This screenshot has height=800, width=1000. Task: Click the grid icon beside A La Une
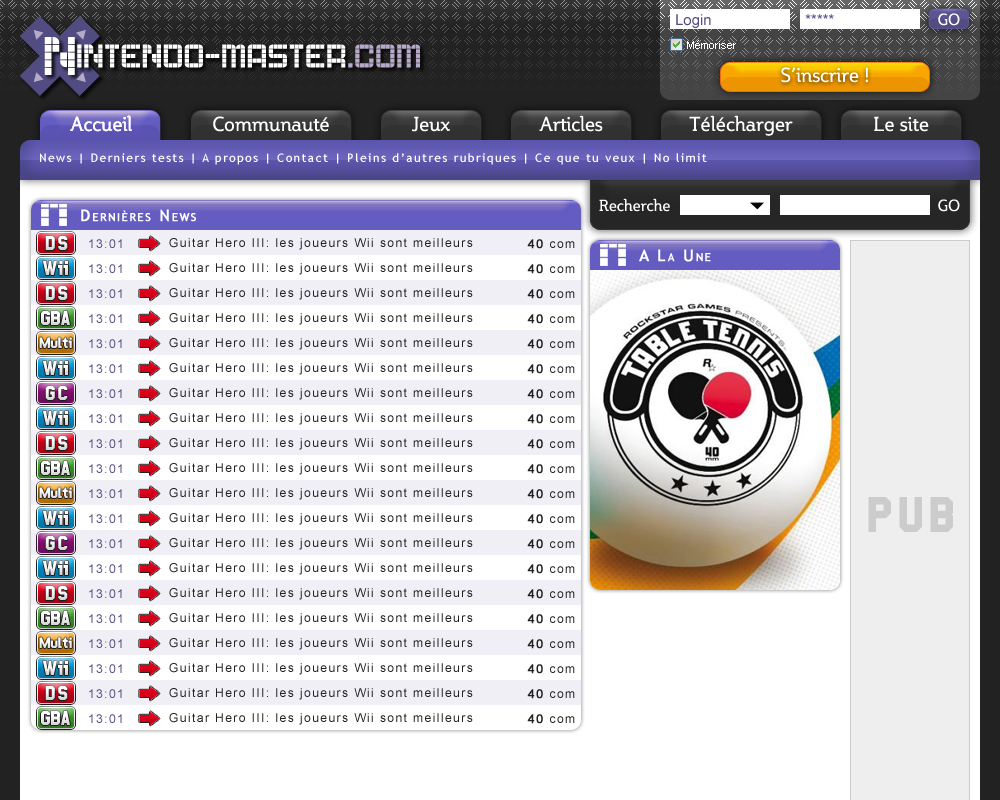pyautogui.click(x=614, y=255)
